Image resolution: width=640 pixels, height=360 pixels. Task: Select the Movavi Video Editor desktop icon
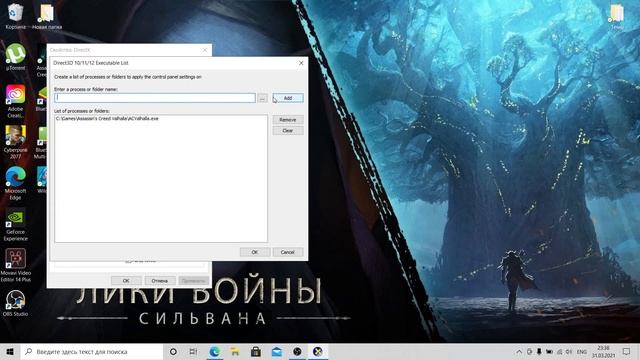pos(16,265)
